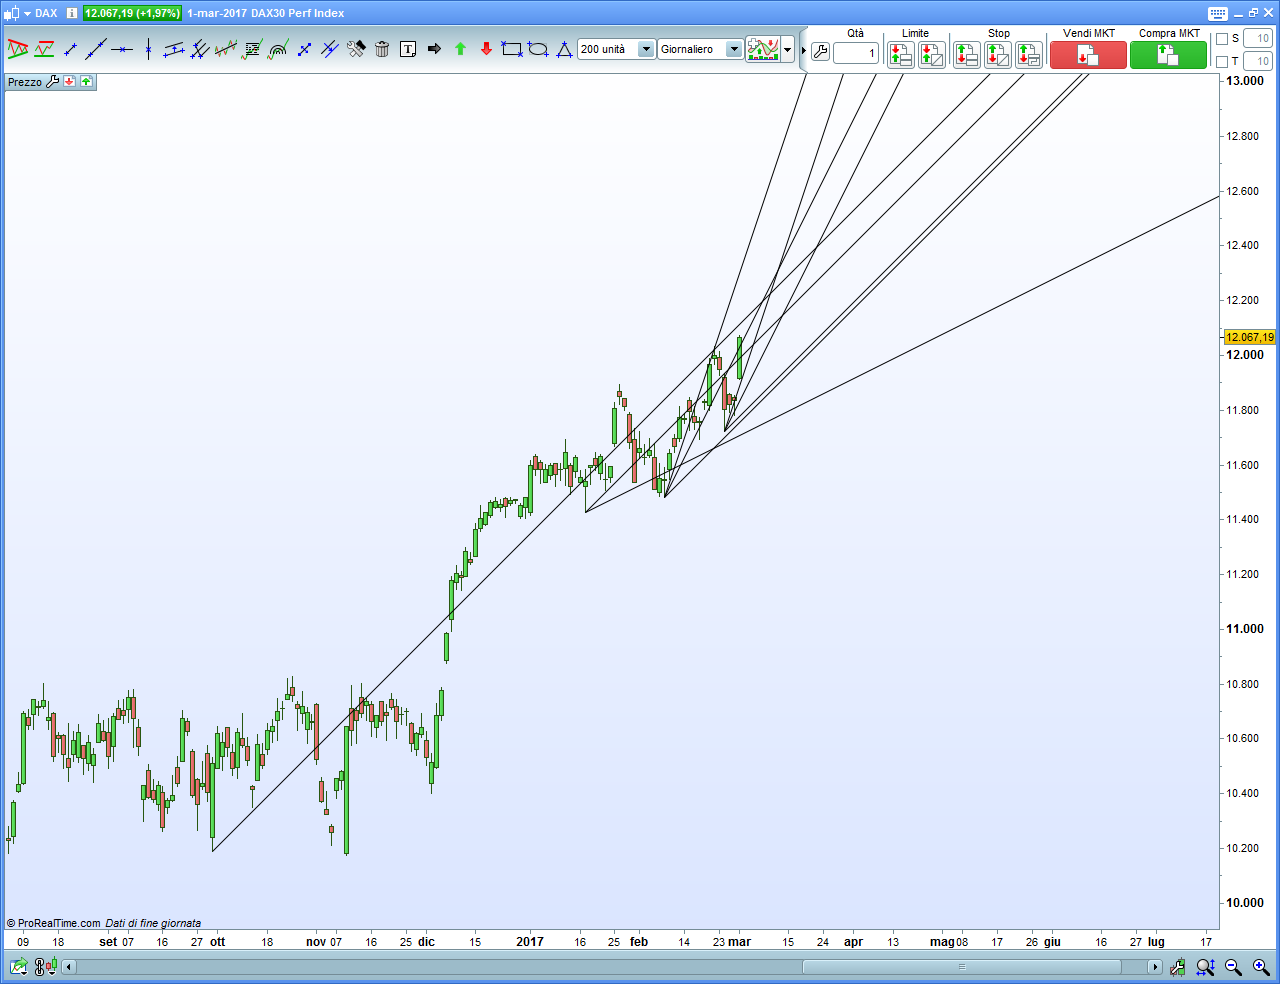
Task: Open the Giornaliero timeframe dropdown
Action: point(733,49)
